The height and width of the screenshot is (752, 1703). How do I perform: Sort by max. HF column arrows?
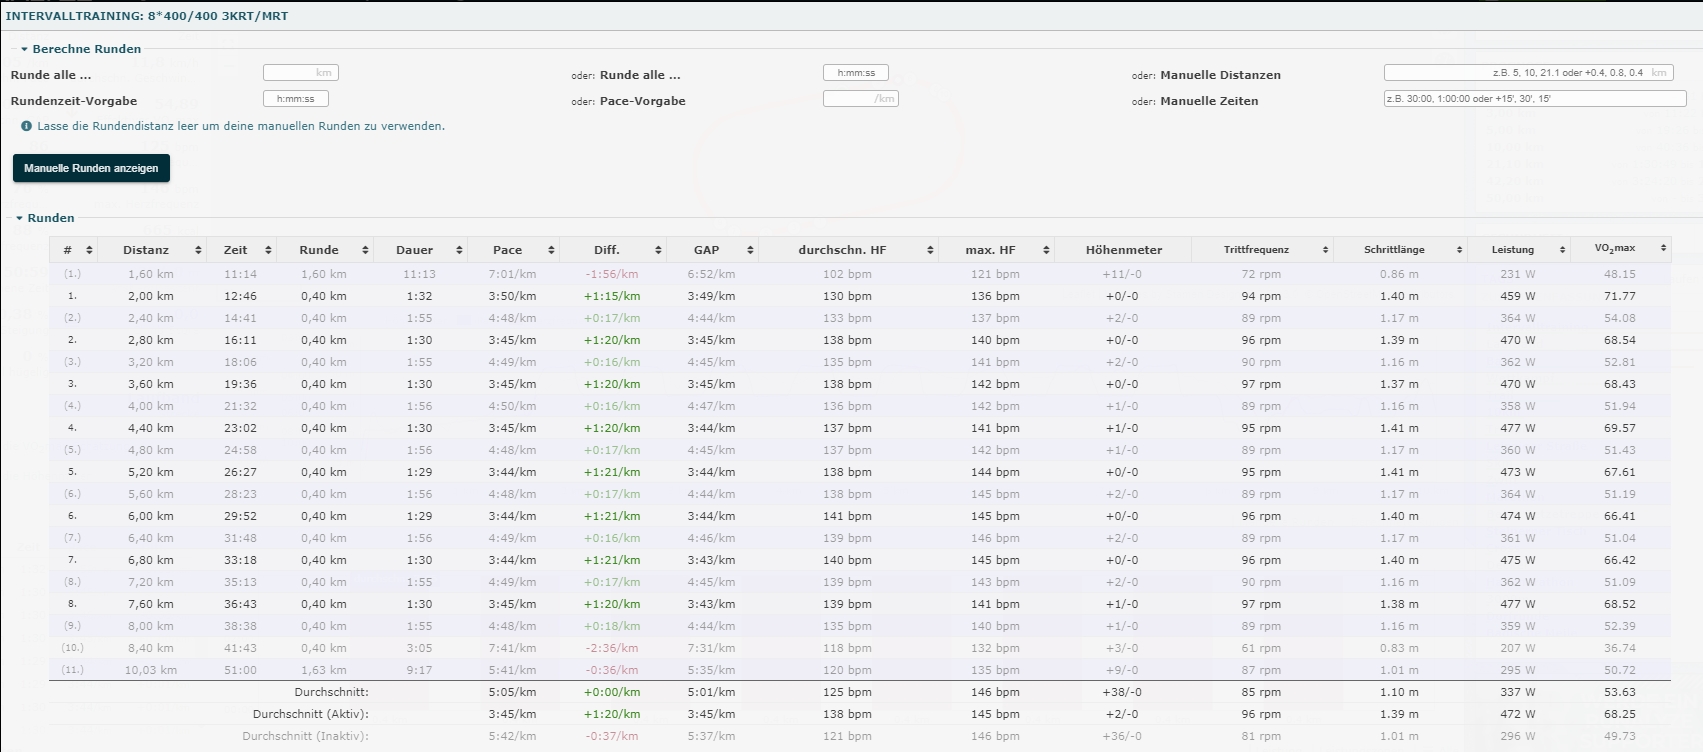[1046, 250]
